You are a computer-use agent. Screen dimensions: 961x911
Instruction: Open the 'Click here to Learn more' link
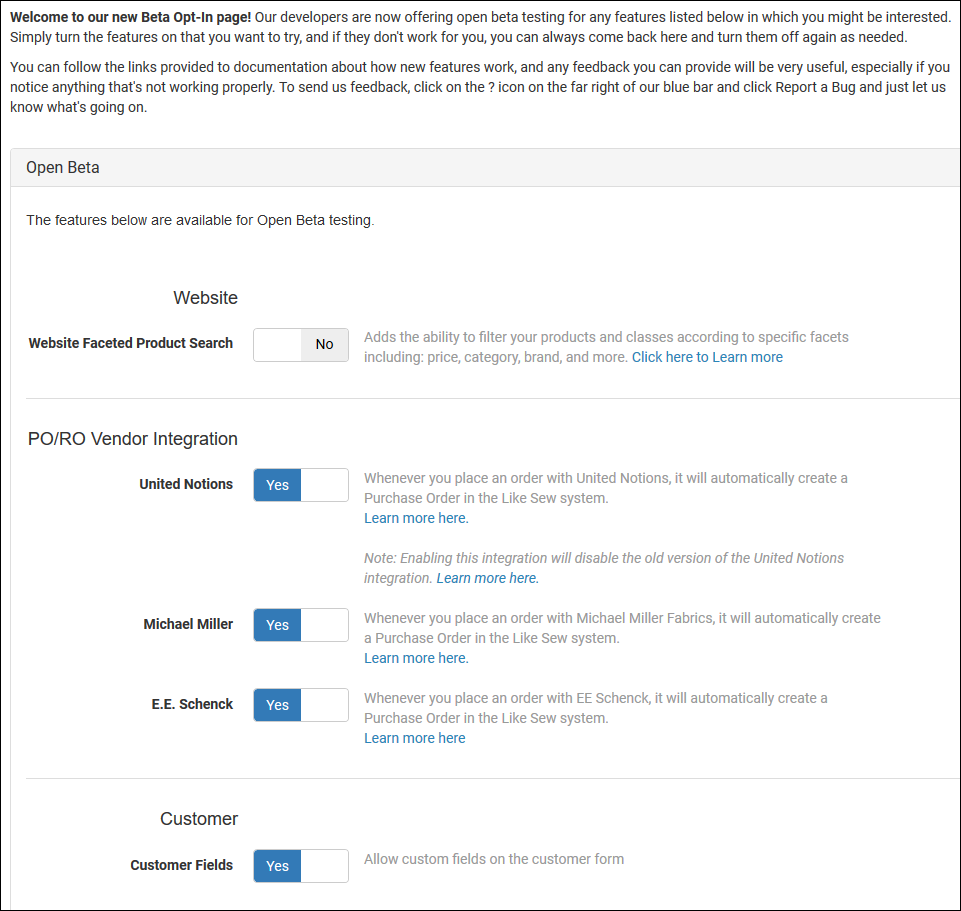[707, 357]
